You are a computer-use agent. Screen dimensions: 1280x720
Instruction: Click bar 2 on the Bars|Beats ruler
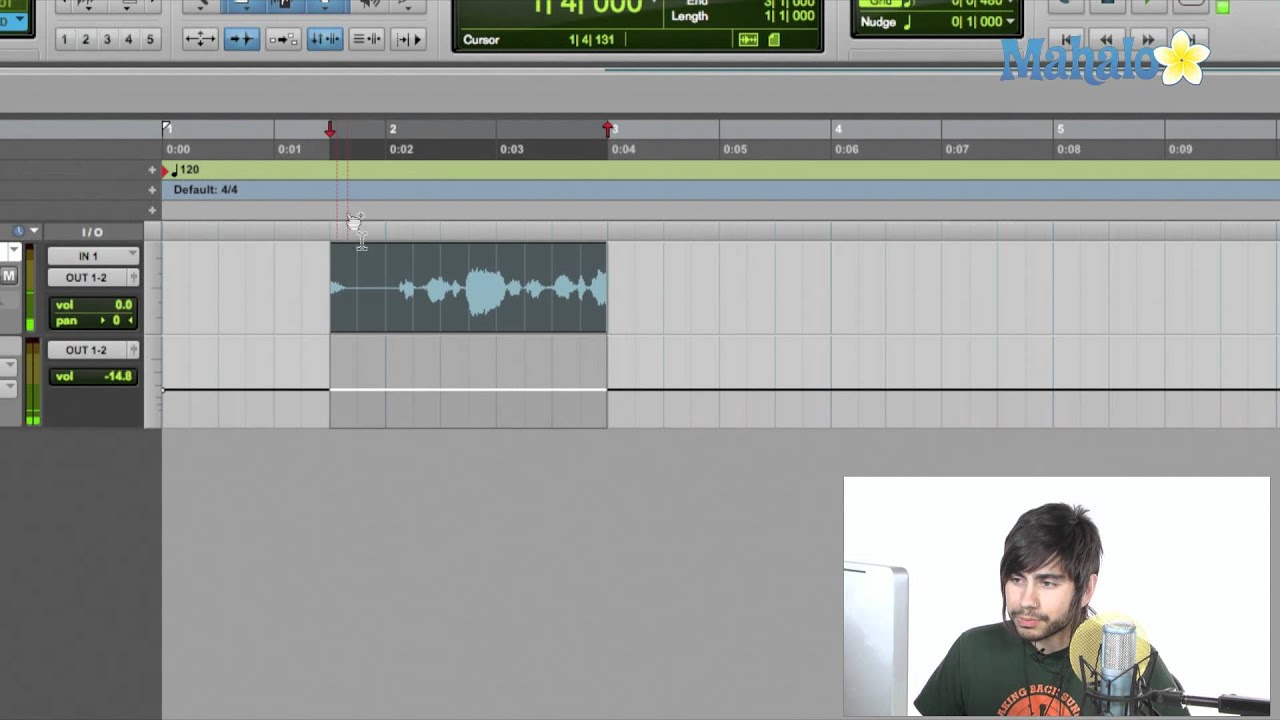point(393,129)
